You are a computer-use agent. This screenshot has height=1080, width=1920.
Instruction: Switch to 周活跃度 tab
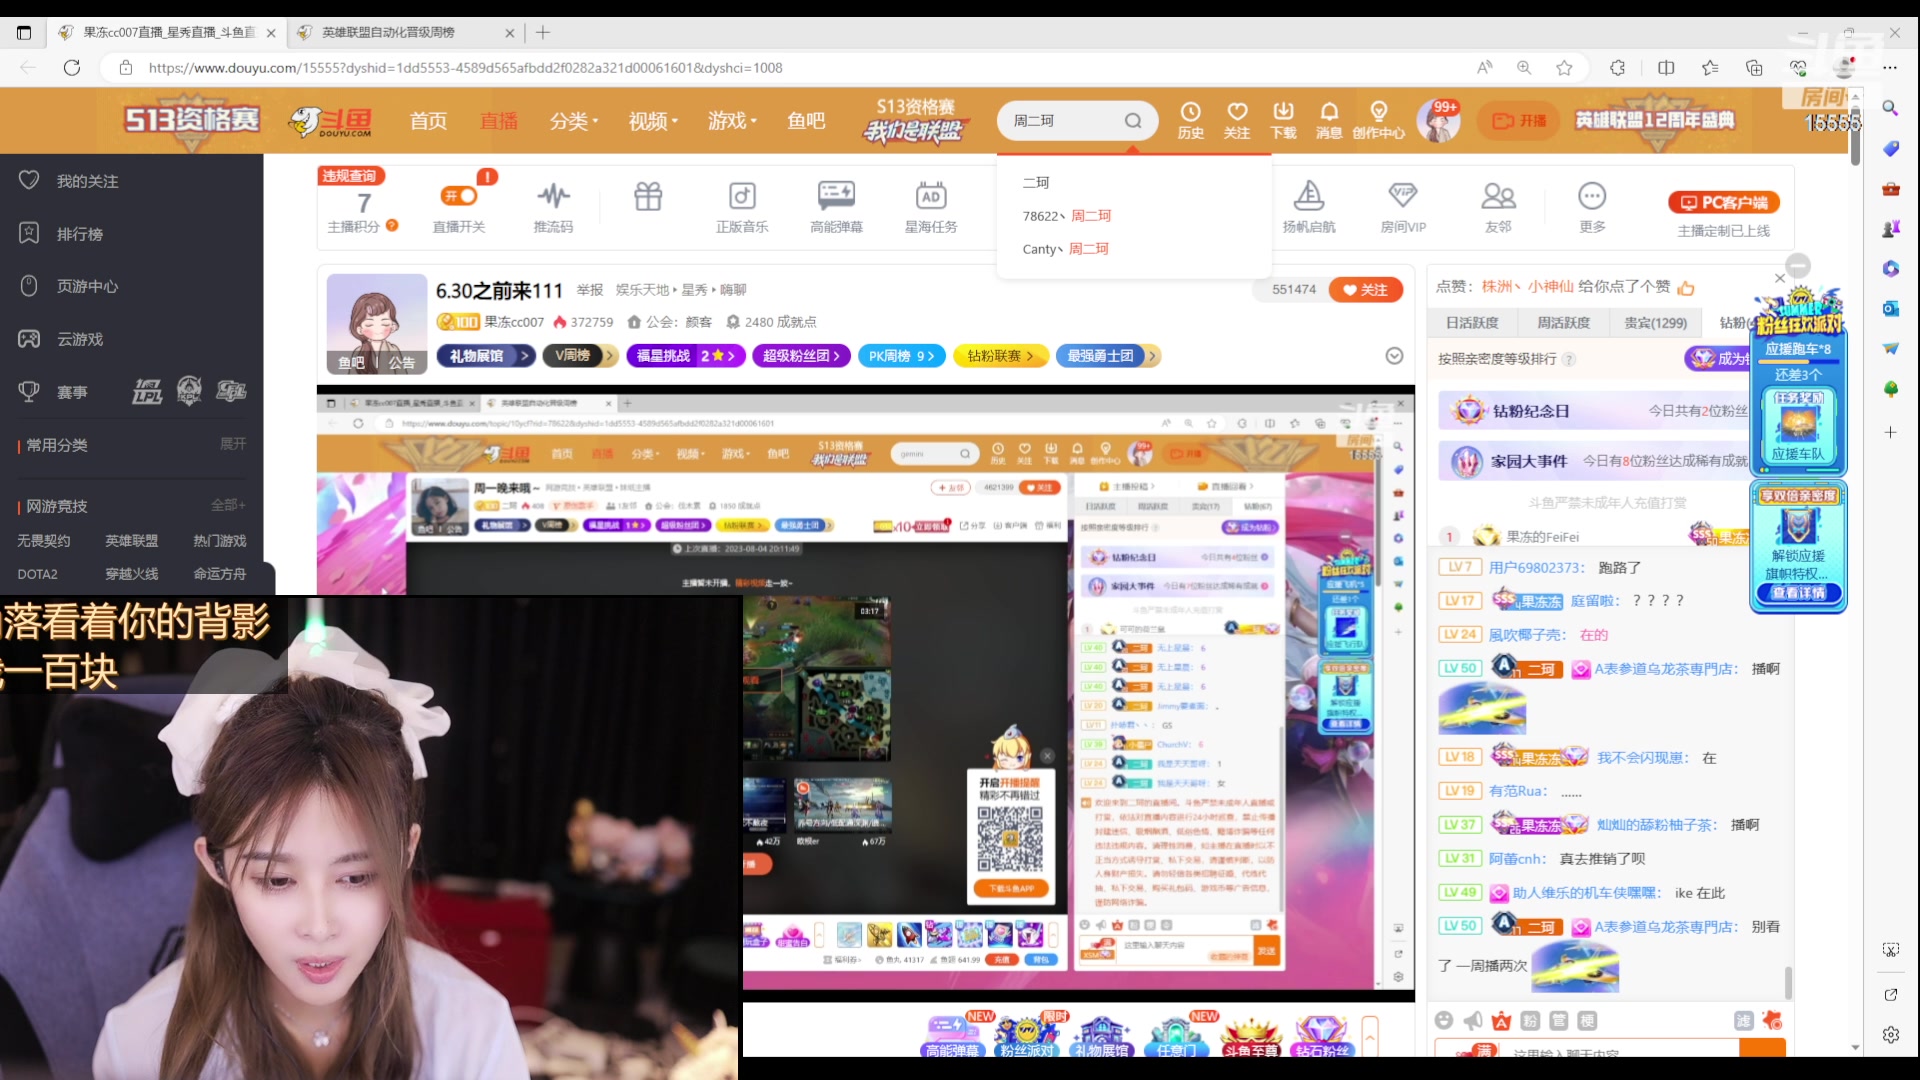tap(1563, 322)
